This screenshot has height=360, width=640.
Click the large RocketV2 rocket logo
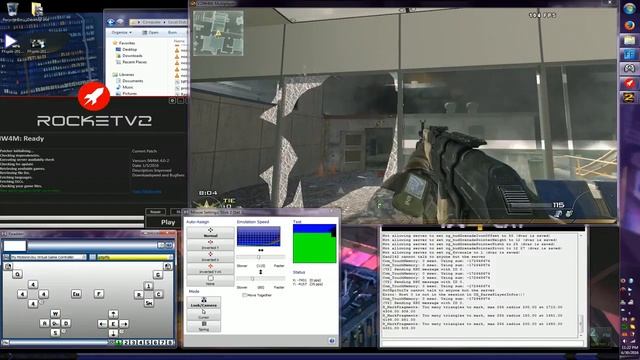(94, 96)
